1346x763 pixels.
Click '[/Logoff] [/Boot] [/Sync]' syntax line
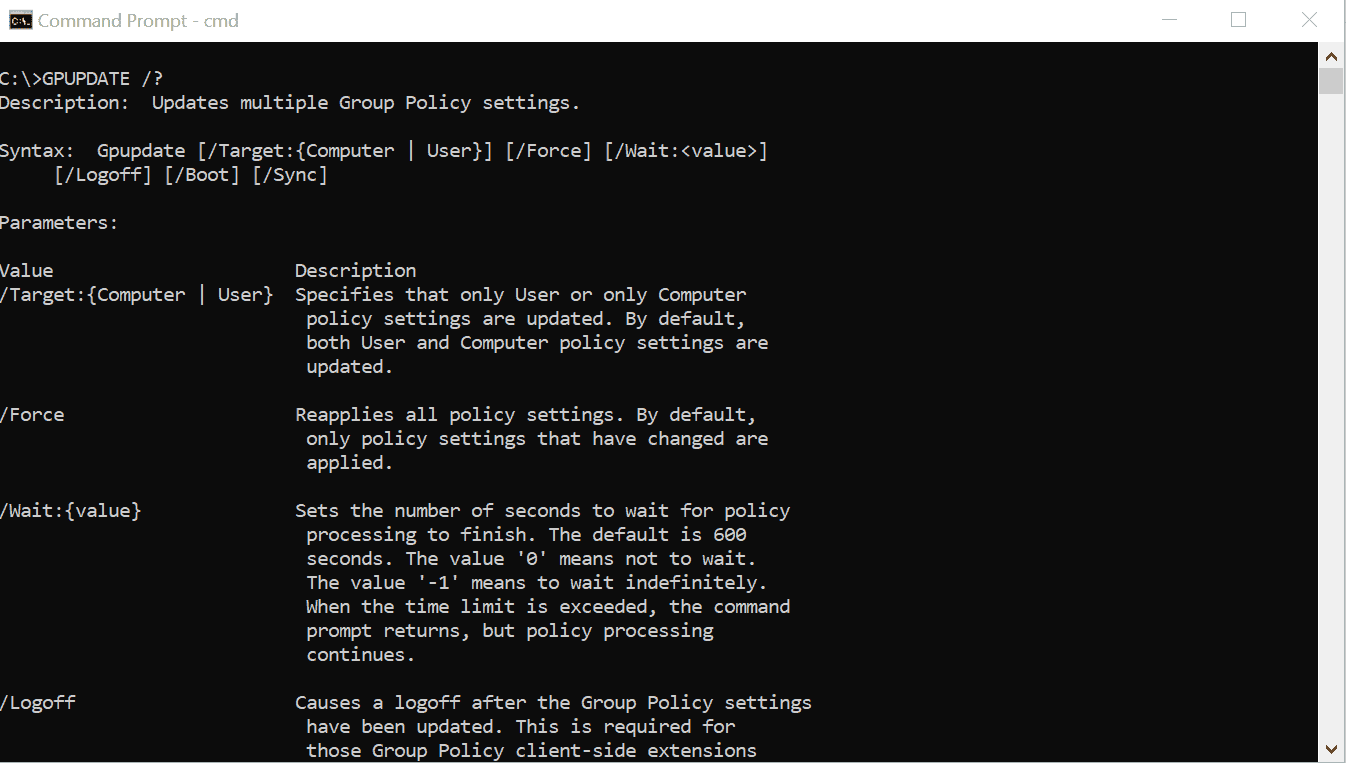coord(191,175)
